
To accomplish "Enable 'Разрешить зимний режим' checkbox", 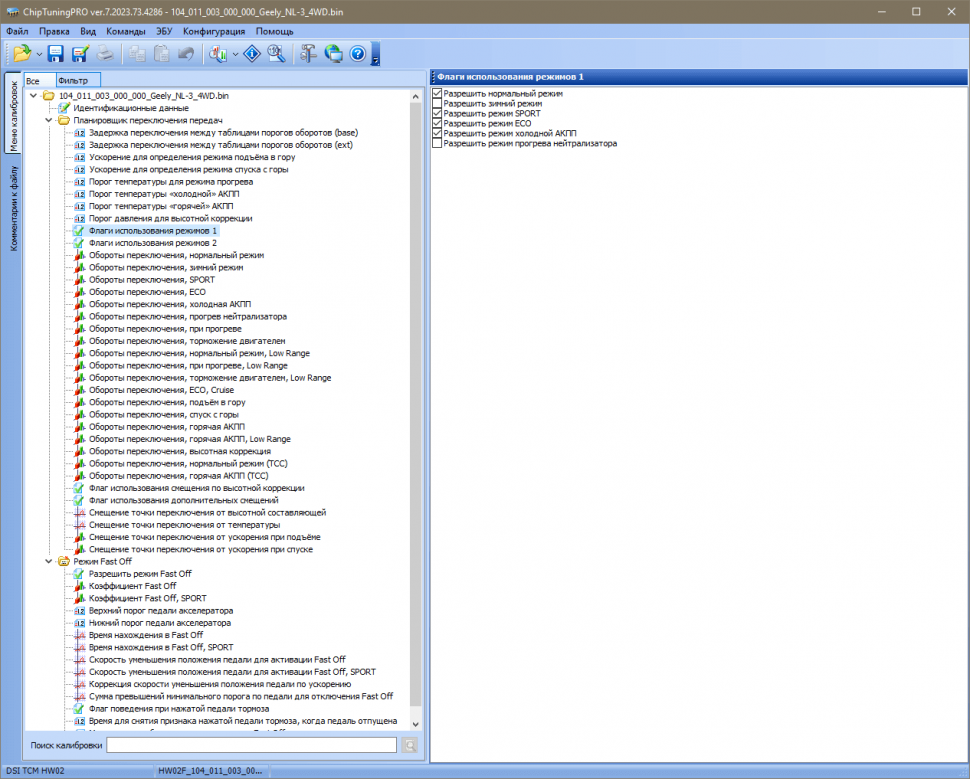I will point(437,103).
